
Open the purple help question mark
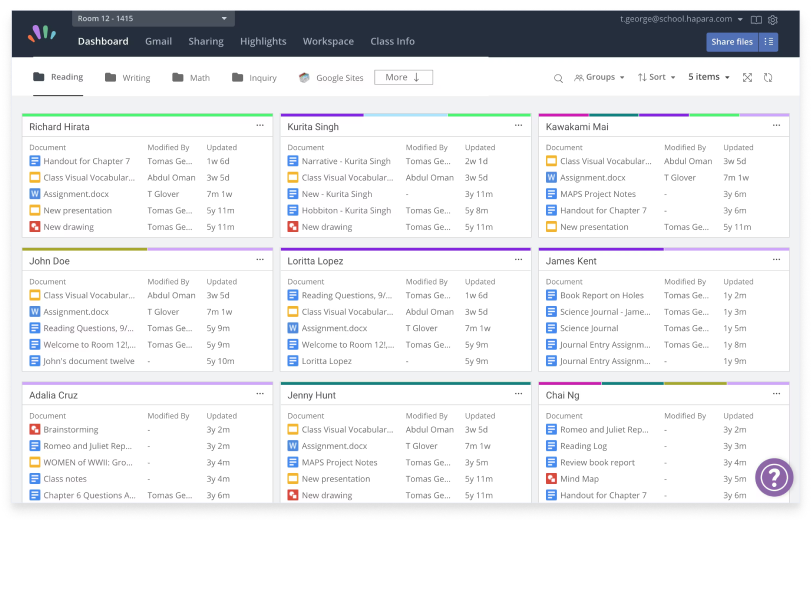coord(774,477)
